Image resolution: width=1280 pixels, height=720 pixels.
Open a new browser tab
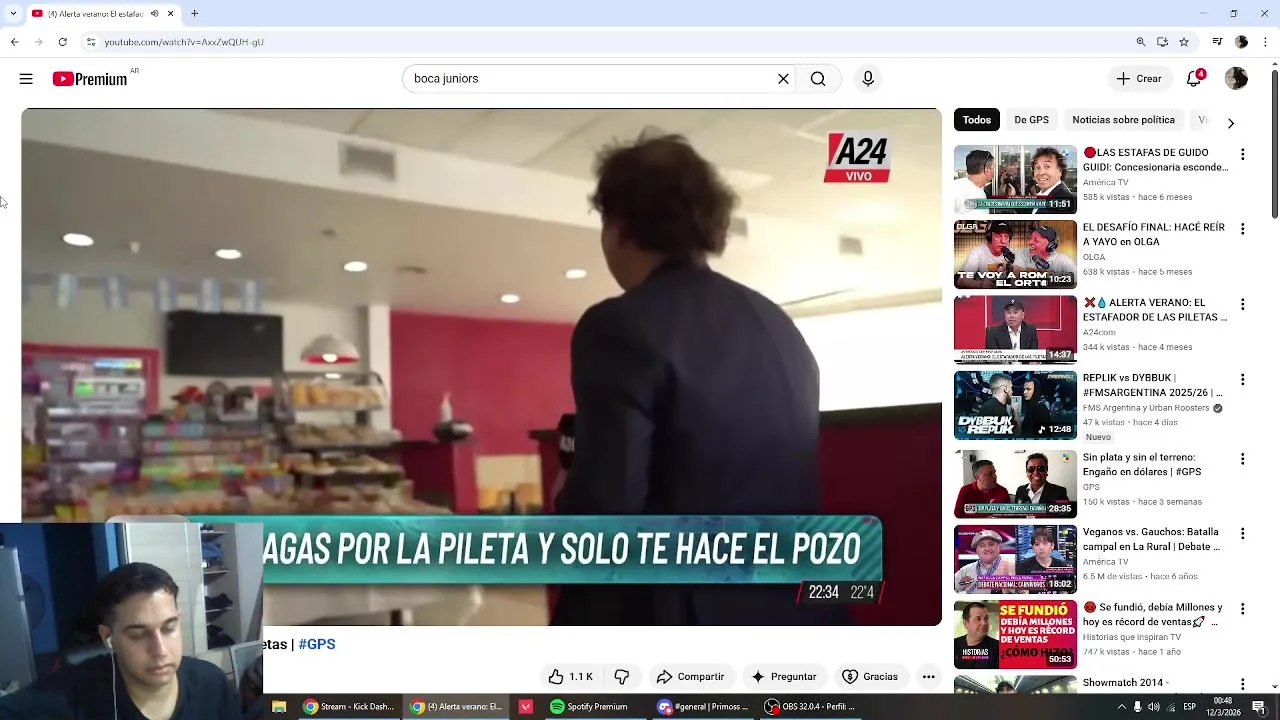click(194, 14)
